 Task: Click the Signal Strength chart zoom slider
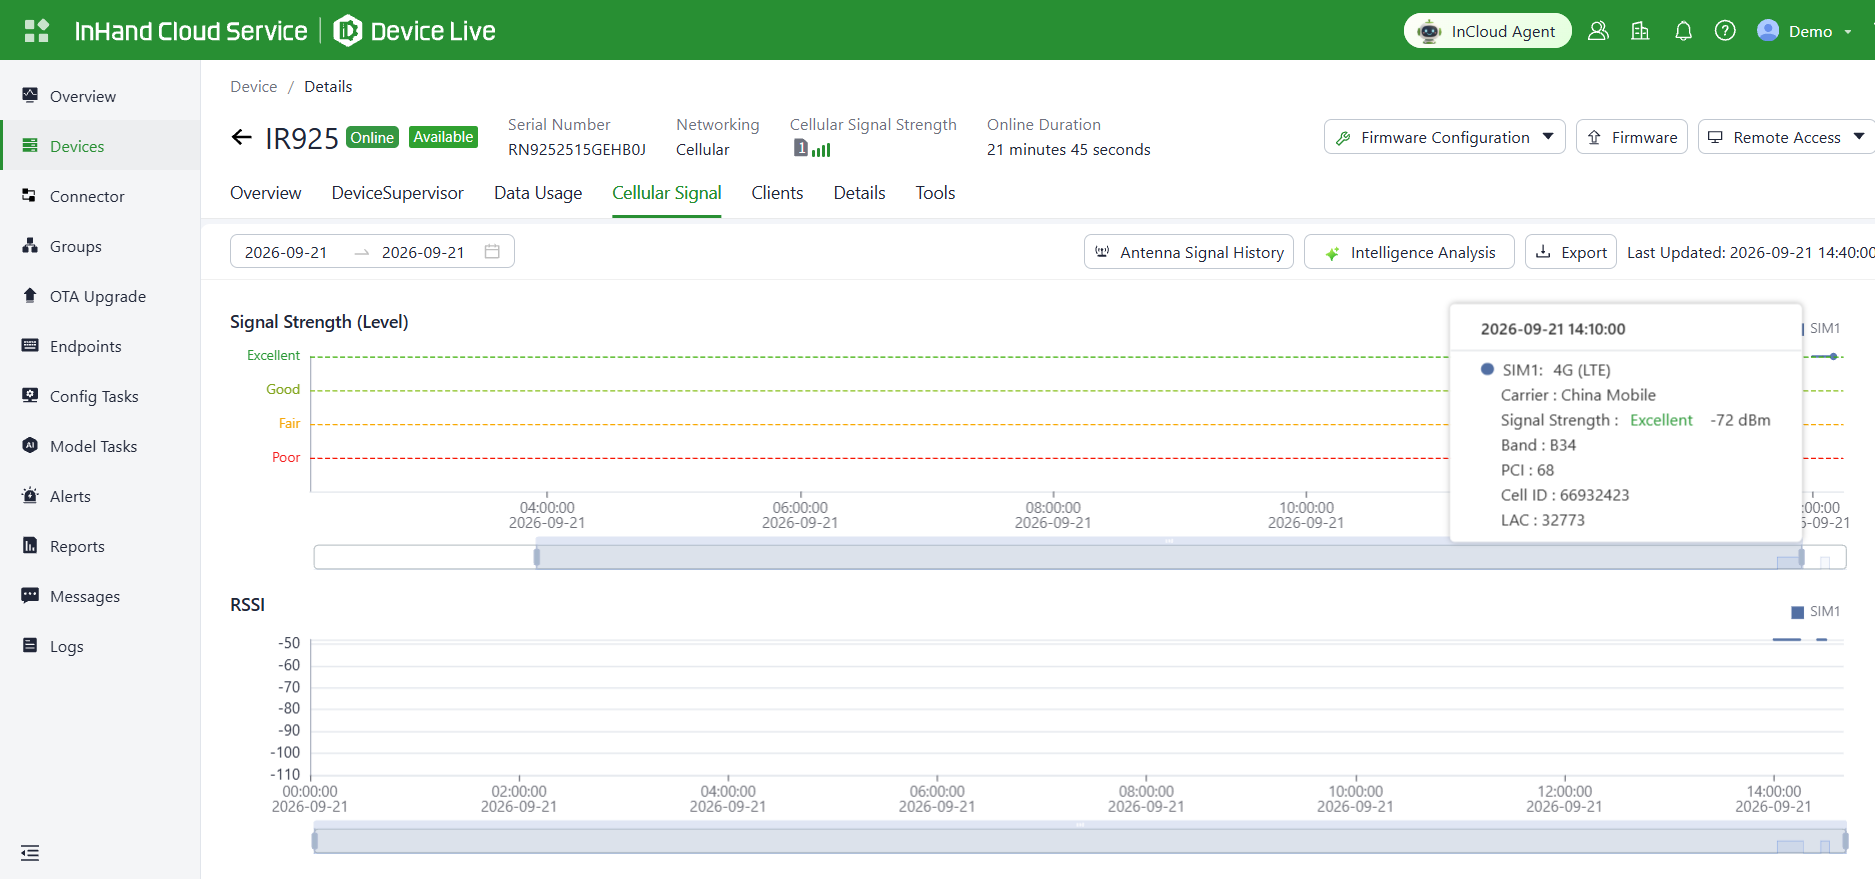(x=1080, y=557)
